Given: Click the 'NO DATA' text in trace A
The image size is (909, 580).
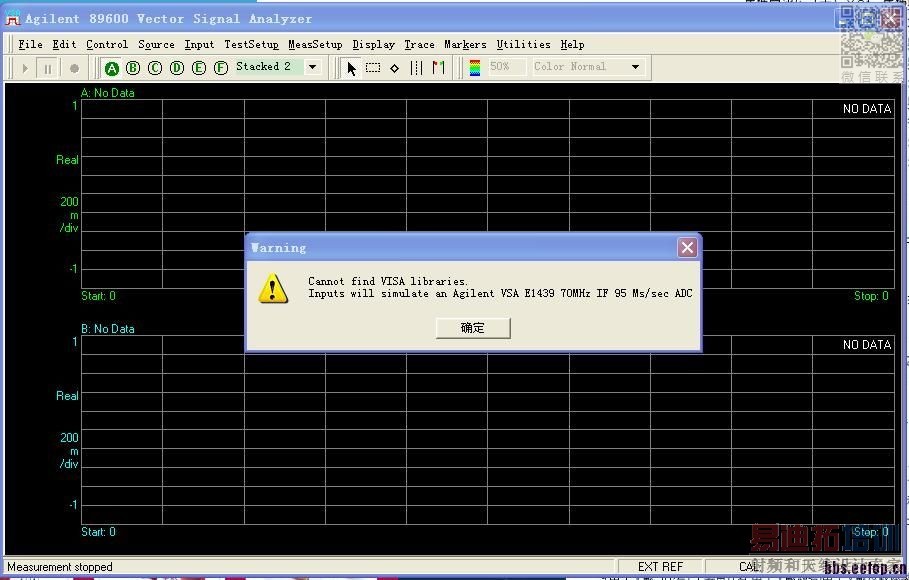Looking at the screenshot, I should point(867,108).
